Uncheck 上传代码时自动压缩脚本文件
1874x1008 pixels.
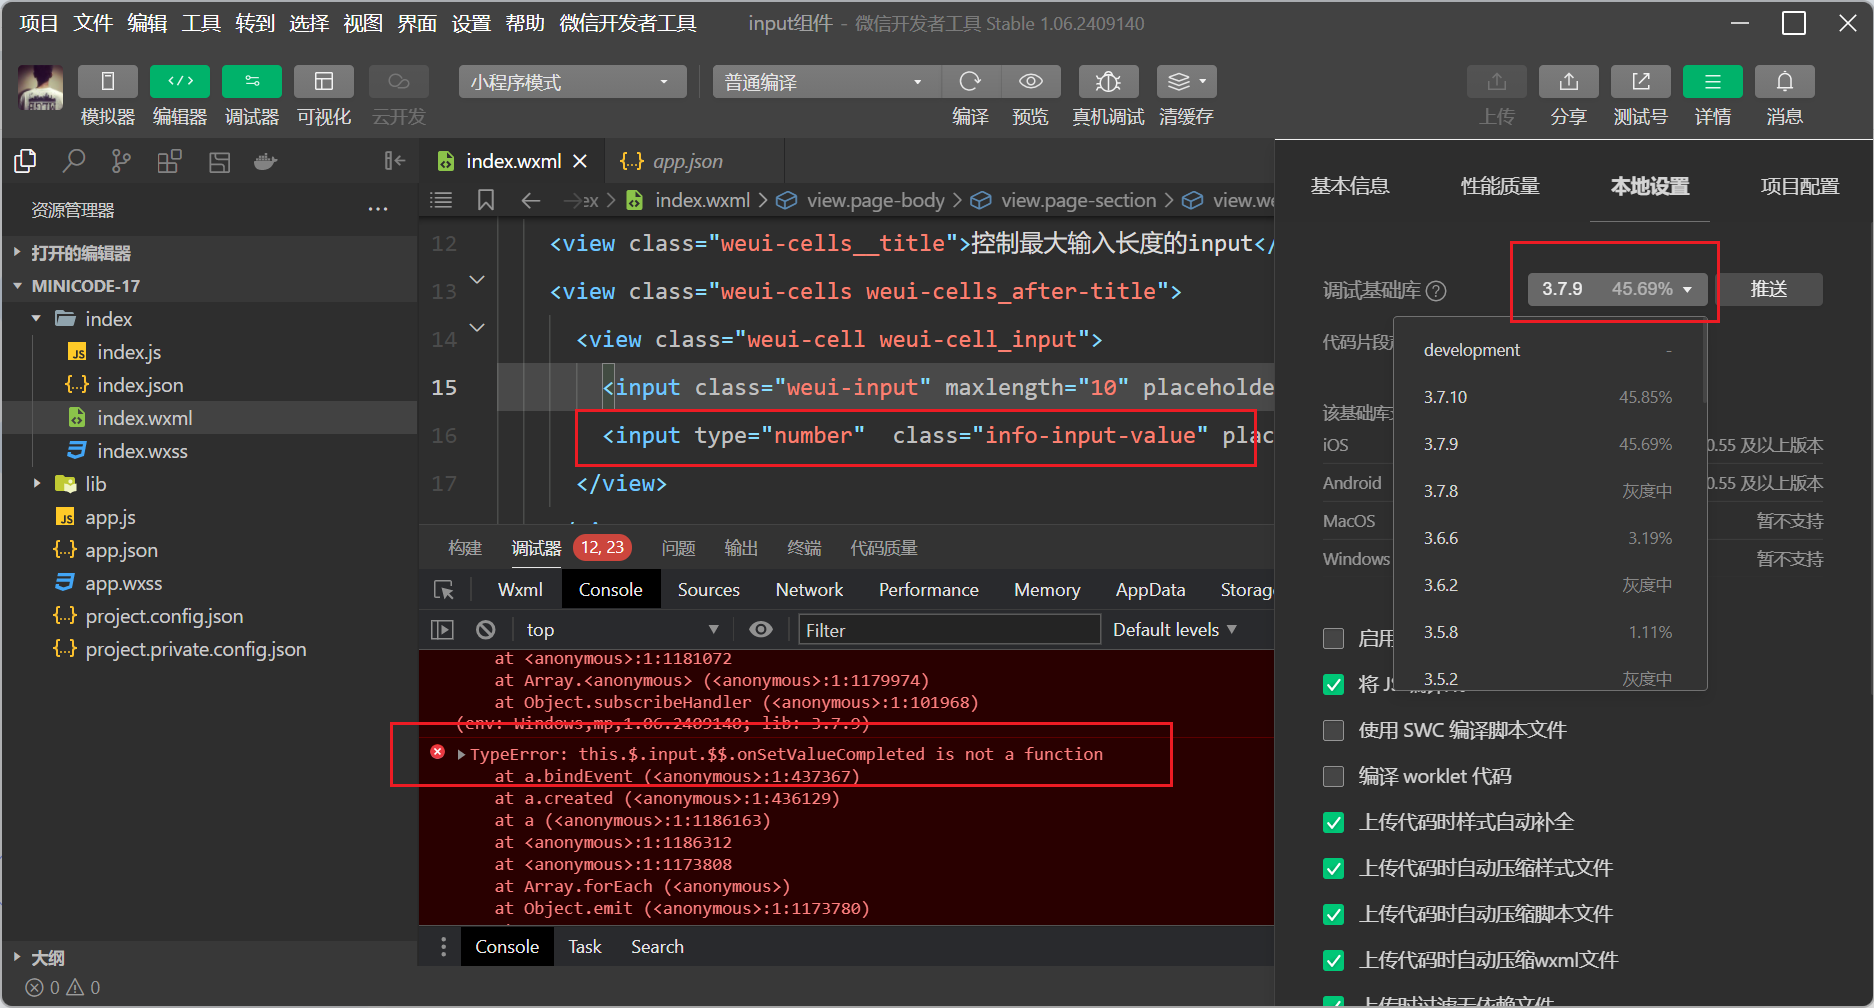coord(1333,915)
